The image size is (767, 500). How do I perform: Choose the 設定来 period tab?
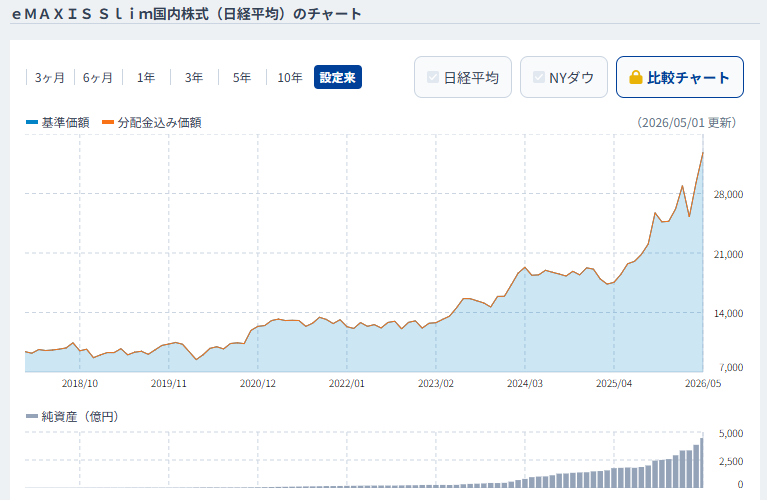click(338, 77)
